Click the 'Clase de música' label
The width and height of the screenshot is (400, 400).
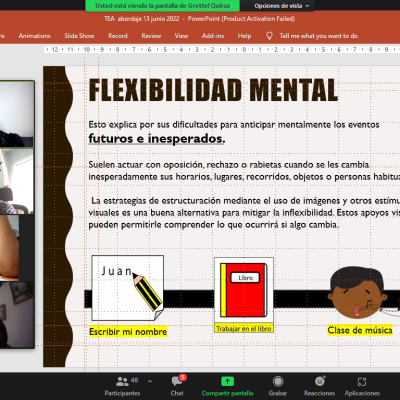tap(360, 330)
